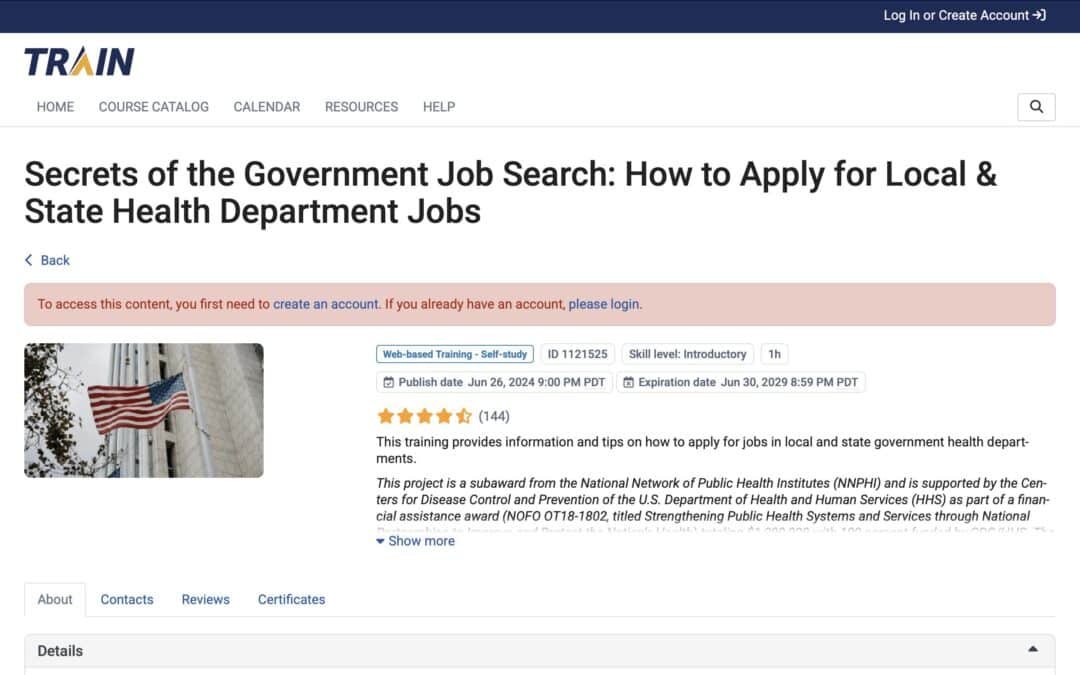Click the search magnifier icon

pyautogui.click(x=1036, y=106)
